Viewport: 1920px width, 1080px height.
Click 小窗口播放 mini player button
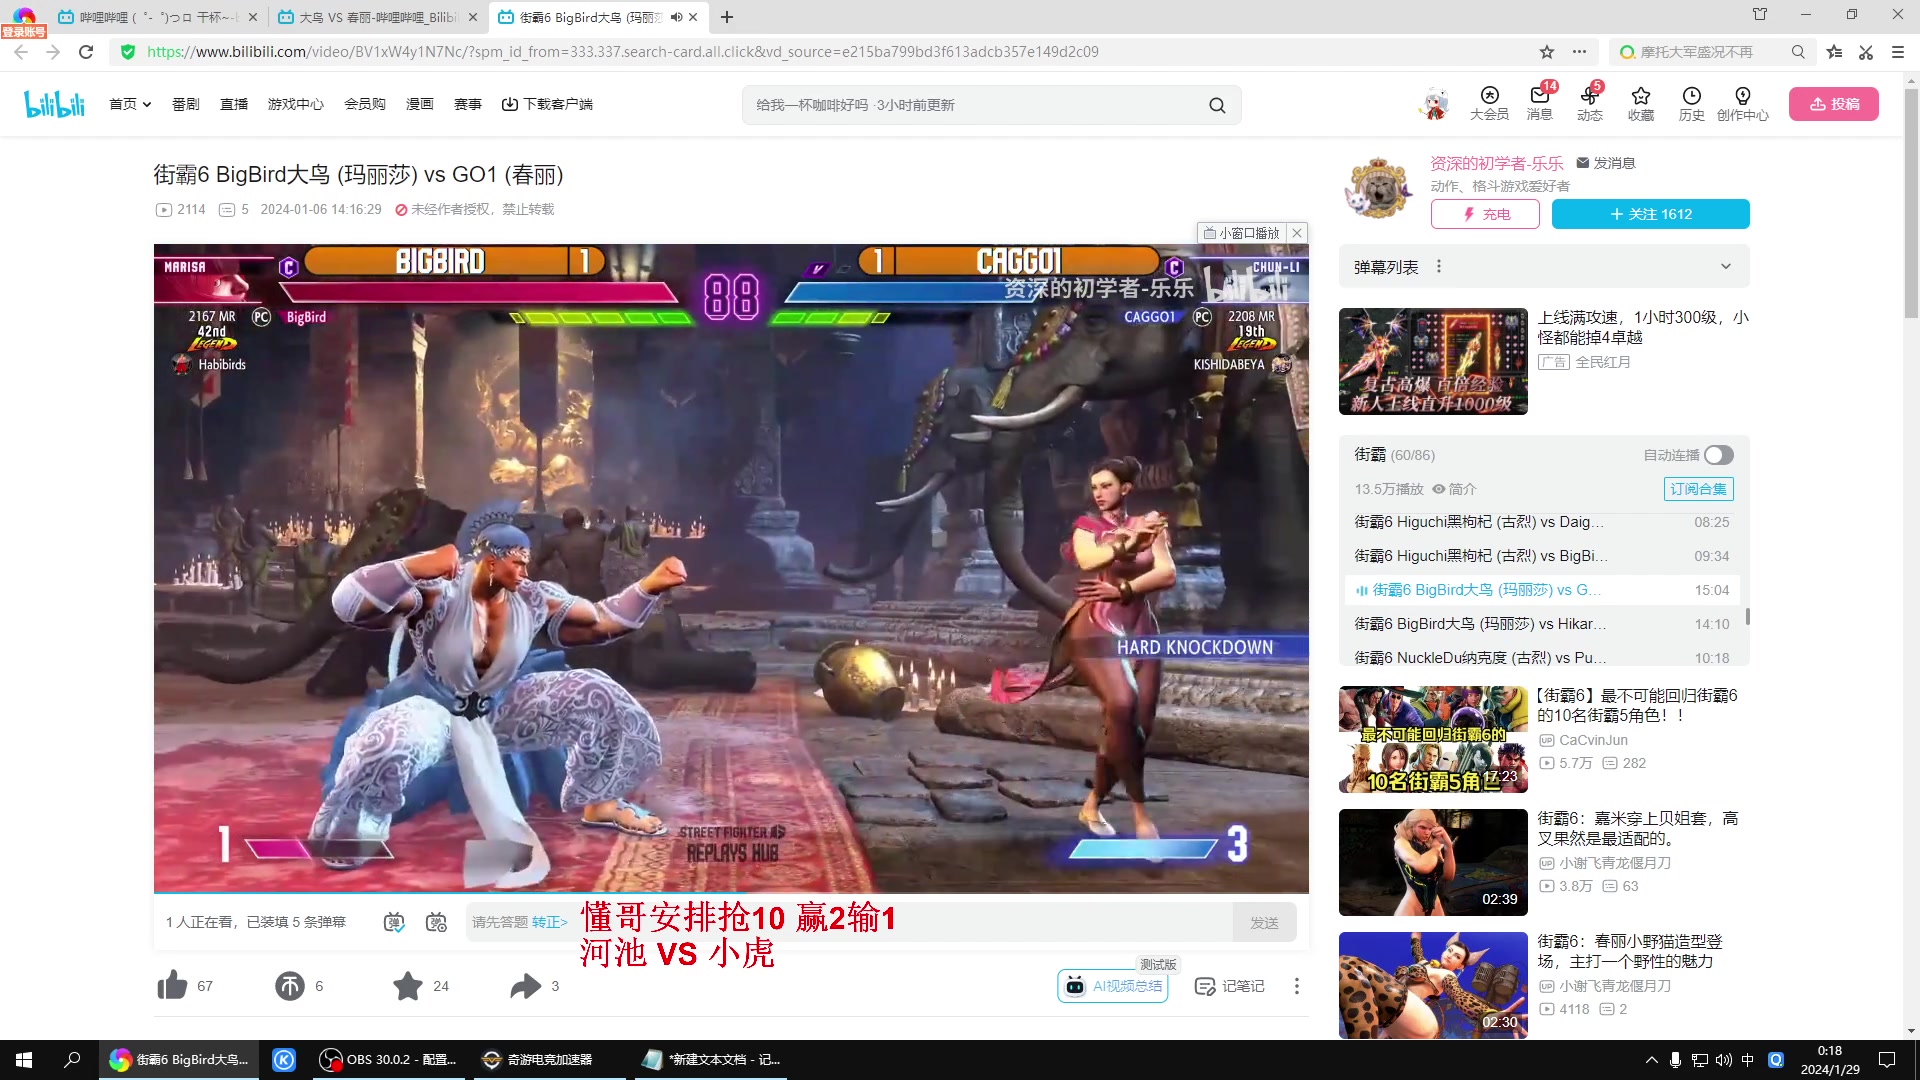tap(1242, 233)
